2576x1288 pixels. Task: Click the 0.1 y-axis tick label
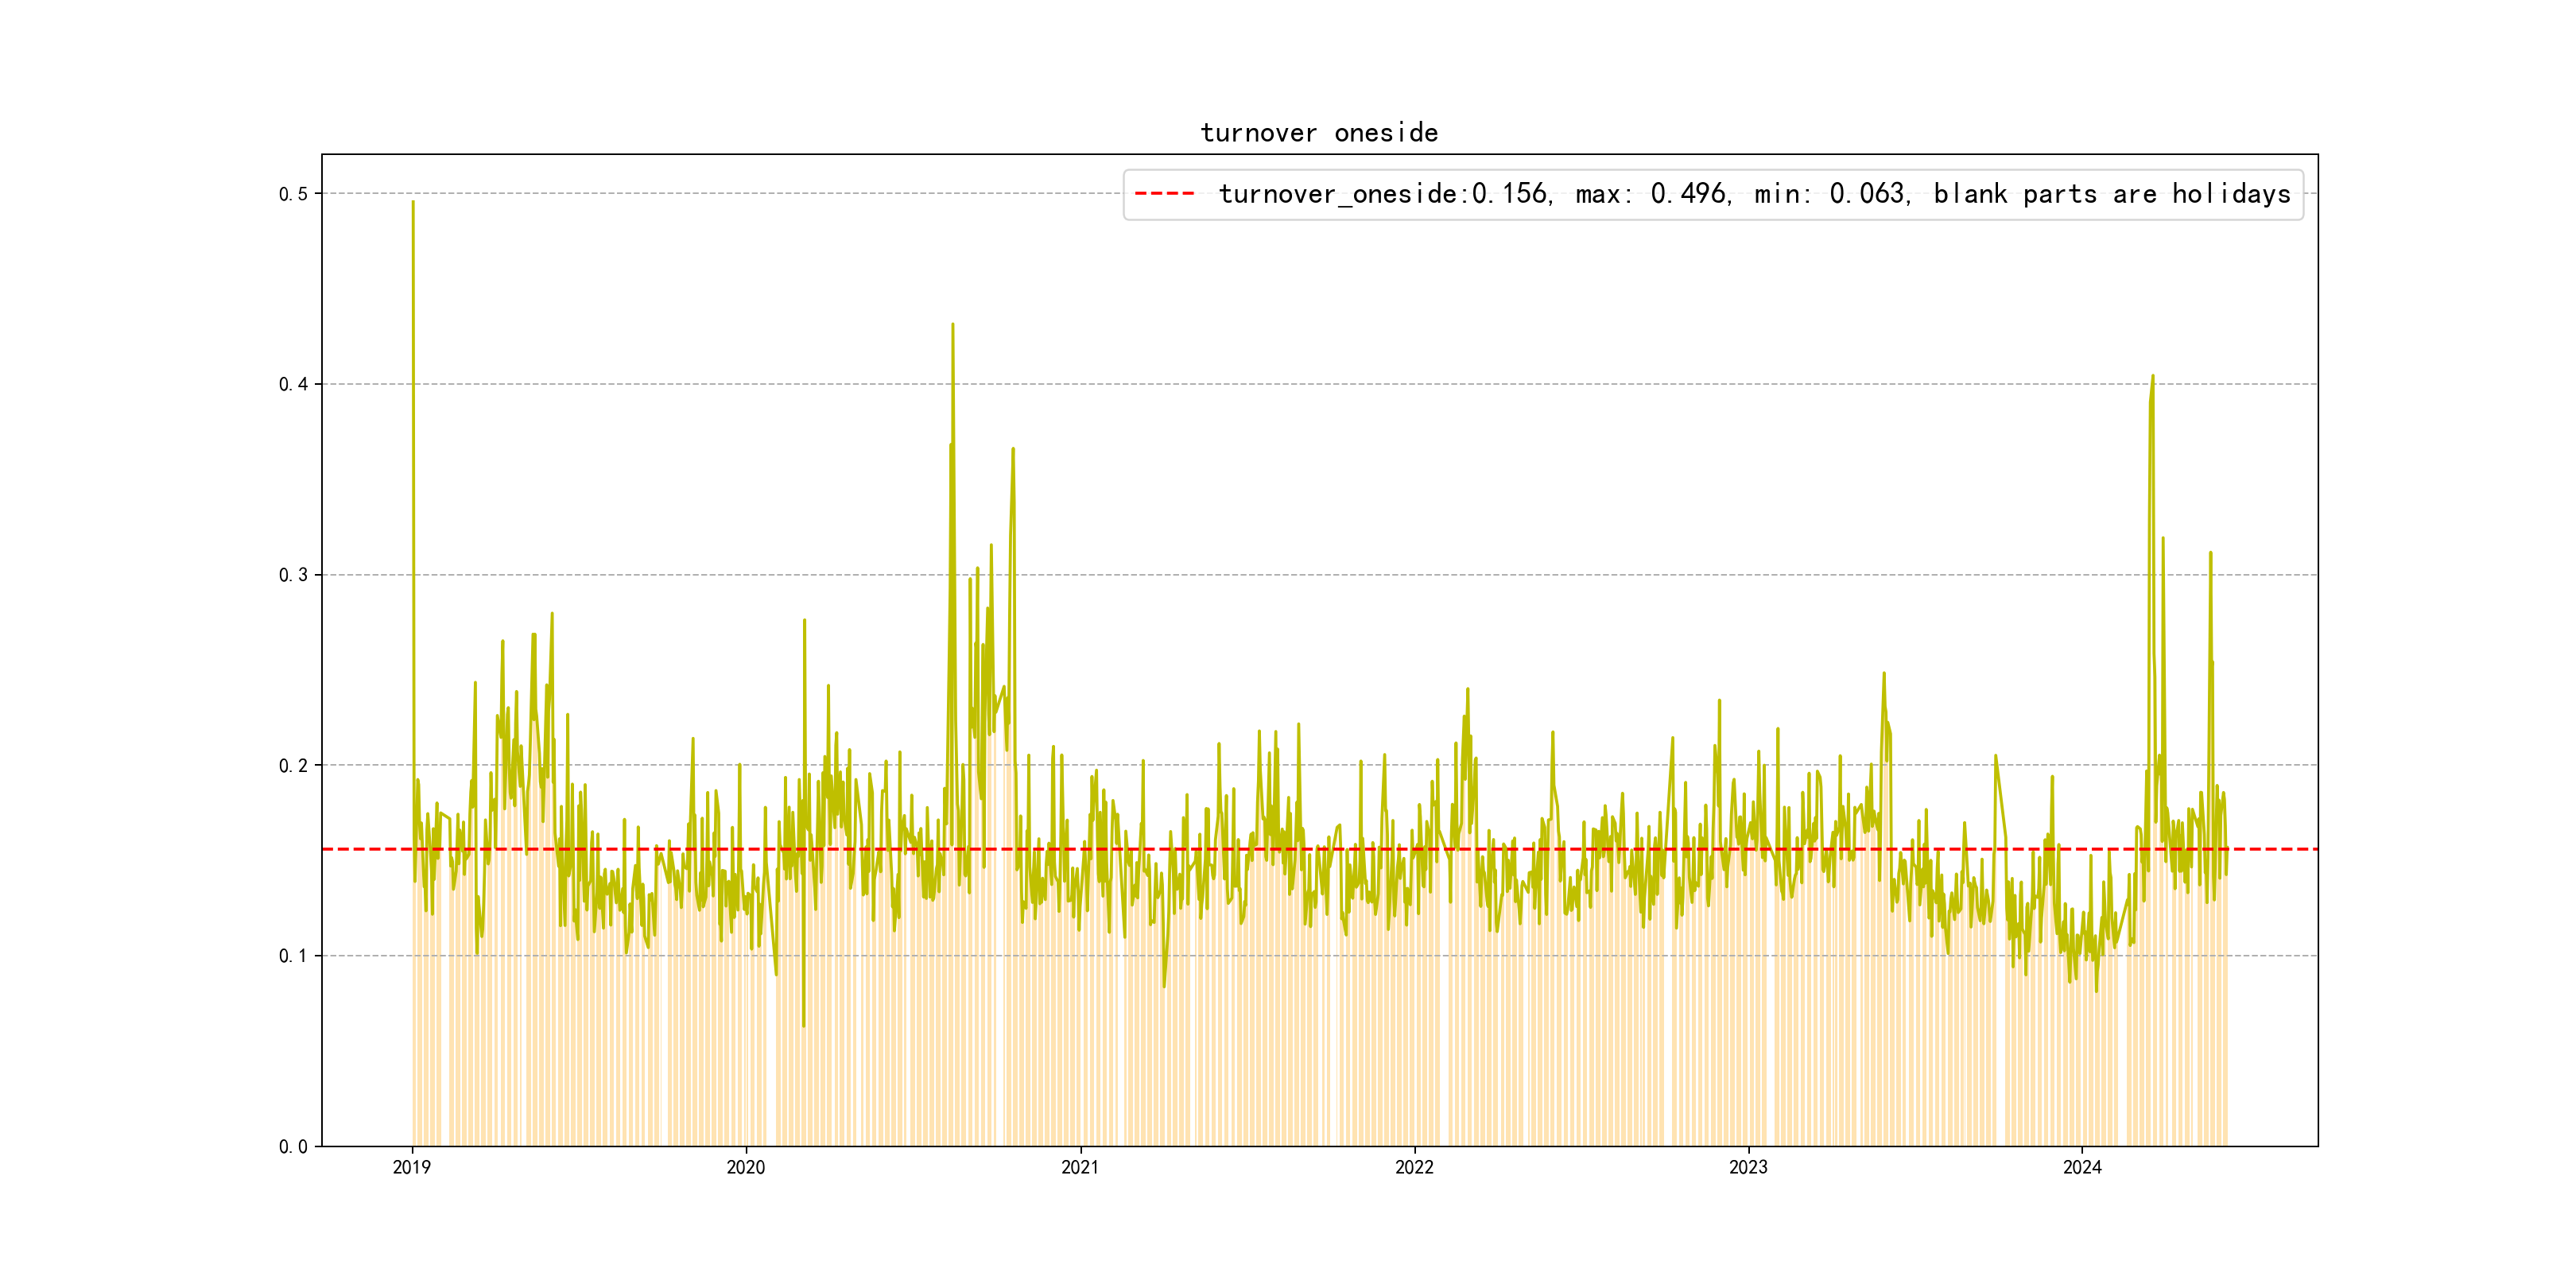pyautogui.click(x=292, y=956)
